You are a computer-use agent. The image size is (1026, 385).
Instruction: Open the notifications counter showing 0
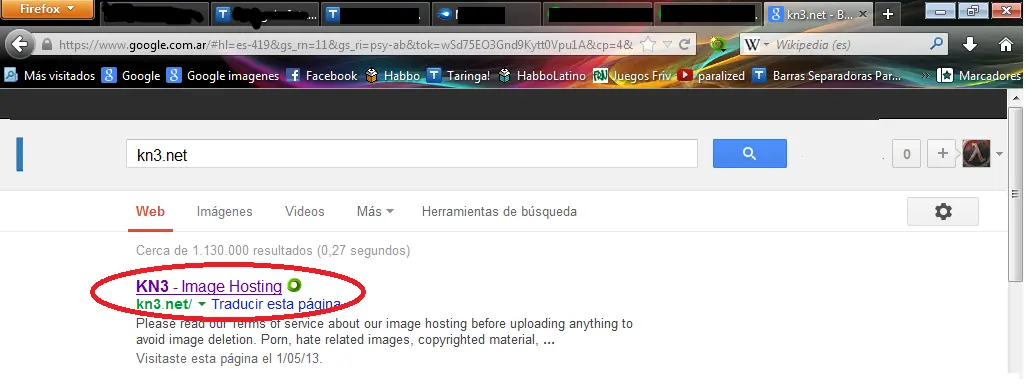pyautogui.click(x=906, y=154)
